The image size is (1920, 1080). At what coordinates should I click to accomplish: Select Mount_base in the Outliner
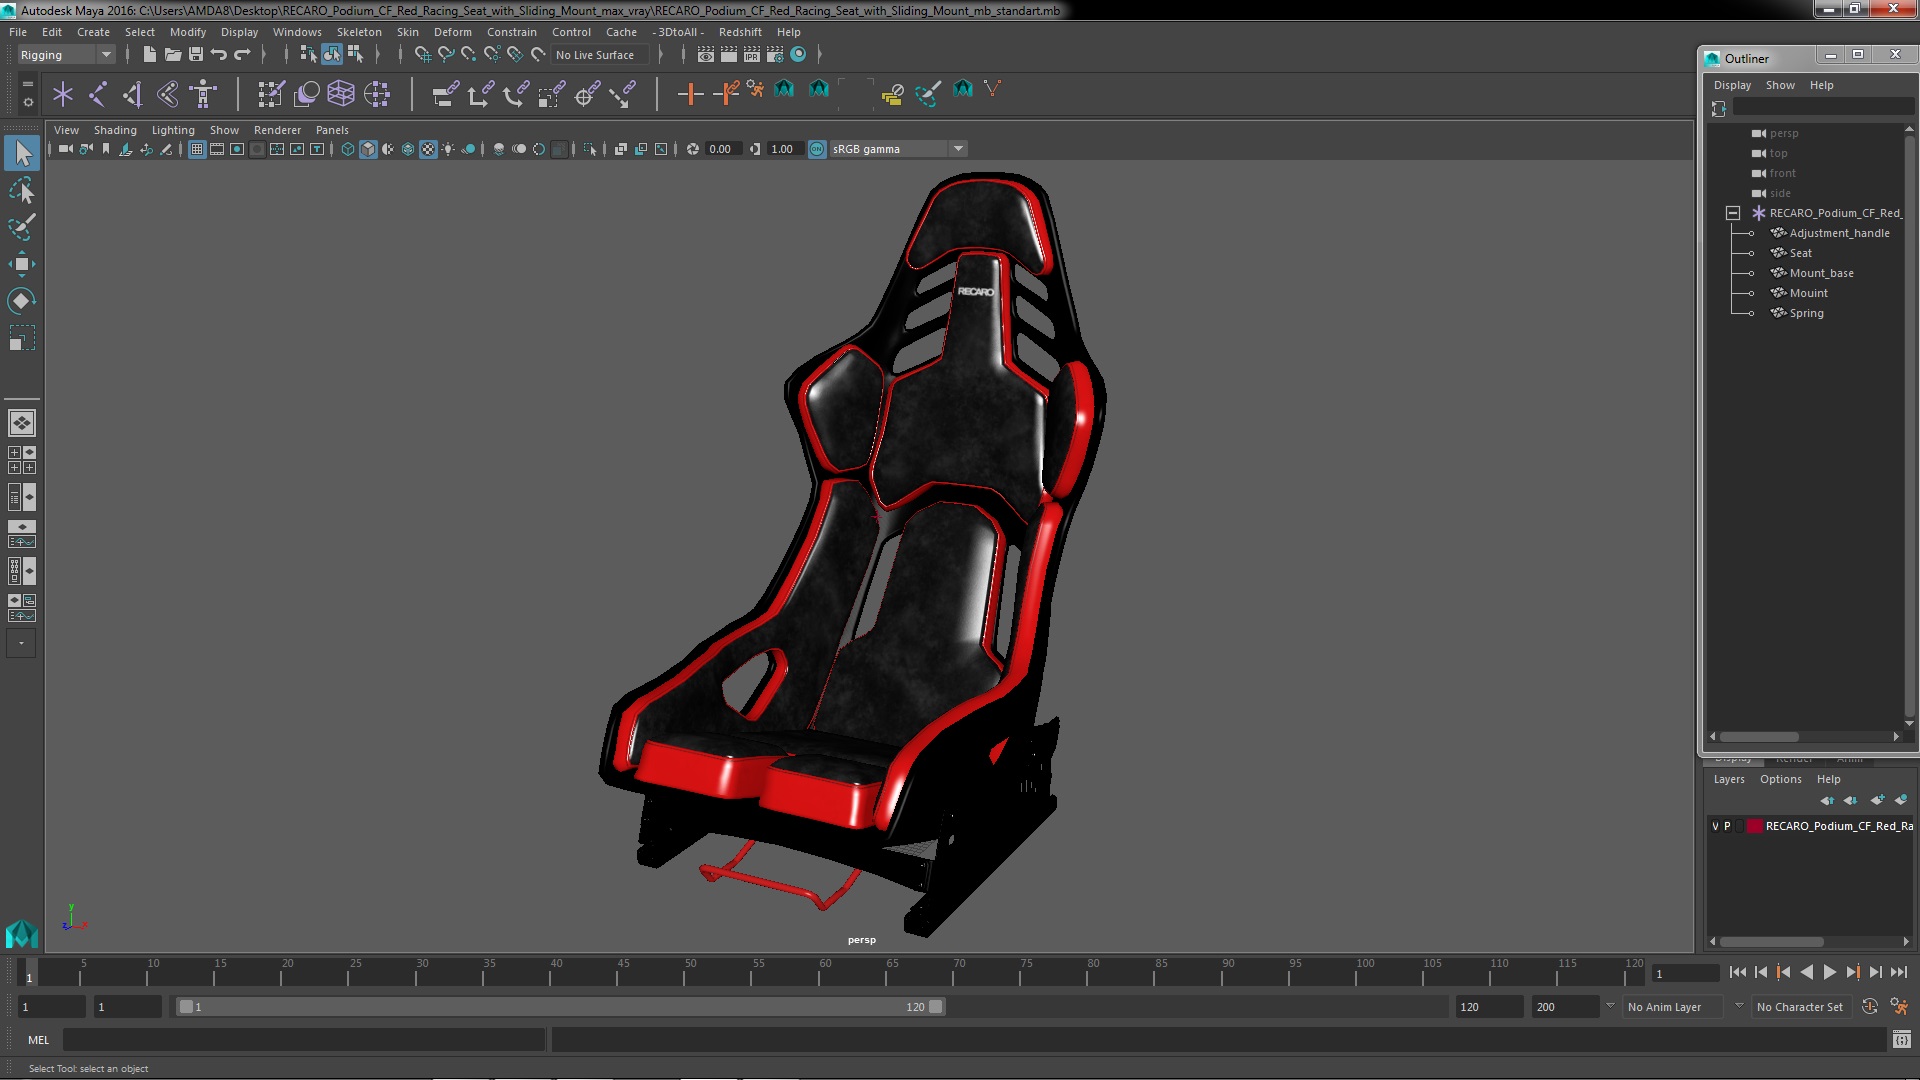coord(1821,273)
